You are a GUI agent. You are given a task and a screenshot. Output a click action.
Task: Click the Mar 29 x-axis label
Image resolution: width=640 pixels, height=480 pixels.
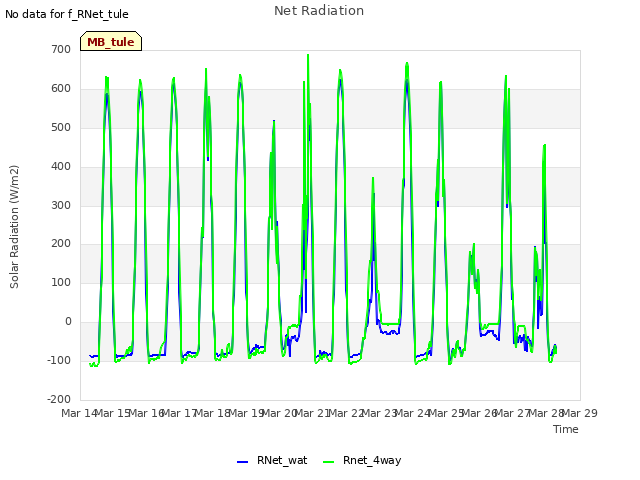(580, 413)
